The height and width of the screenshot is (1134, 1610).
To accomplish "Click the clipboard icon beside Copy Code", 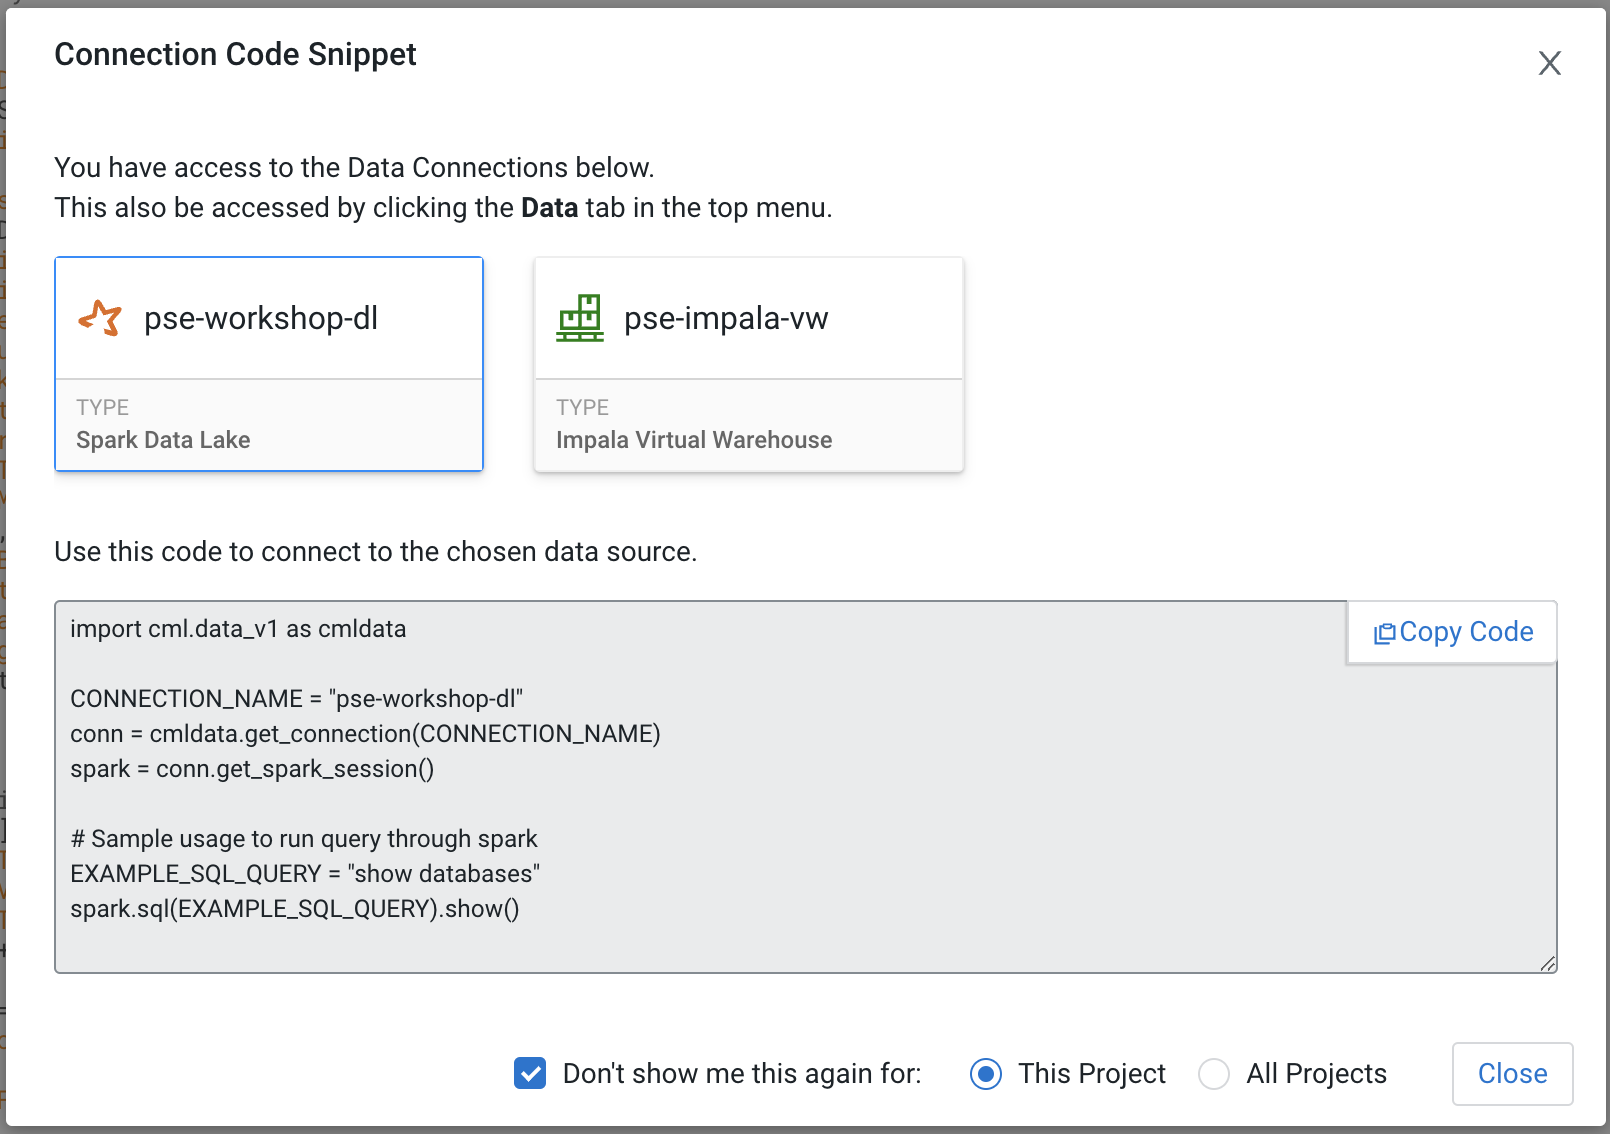I will tap(1384, 633).
